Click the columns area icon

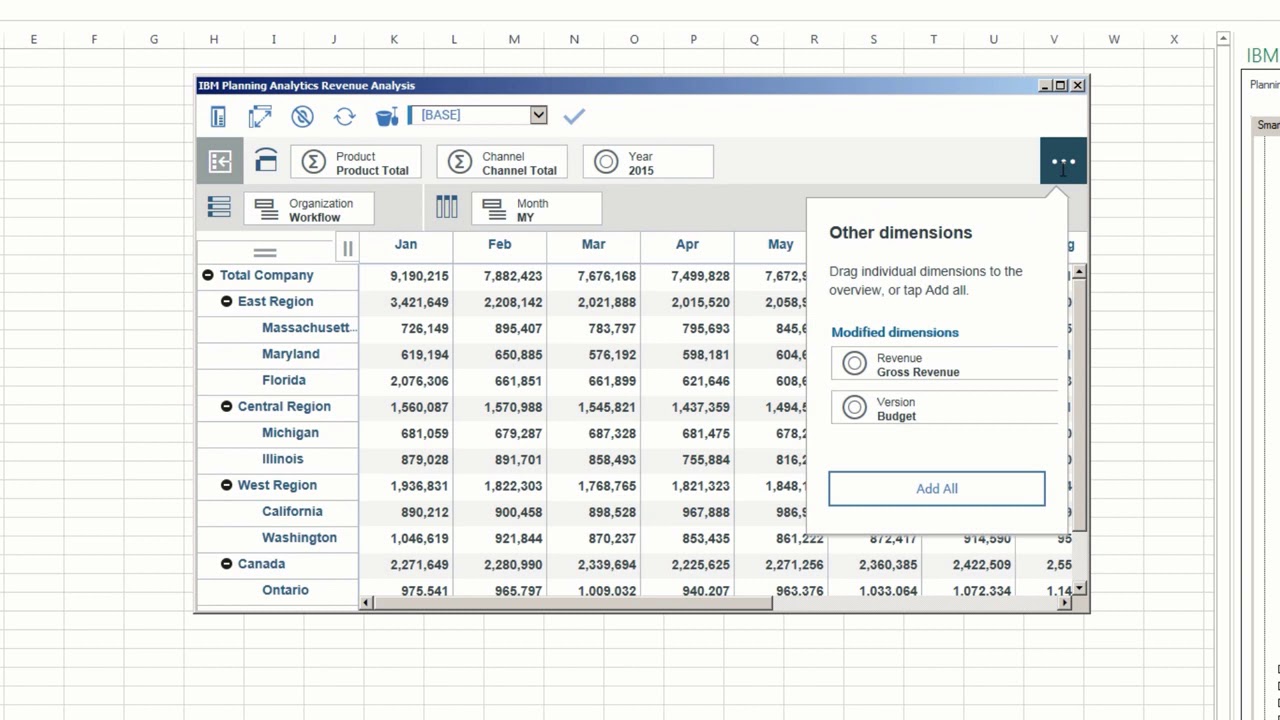pos(446,207)
